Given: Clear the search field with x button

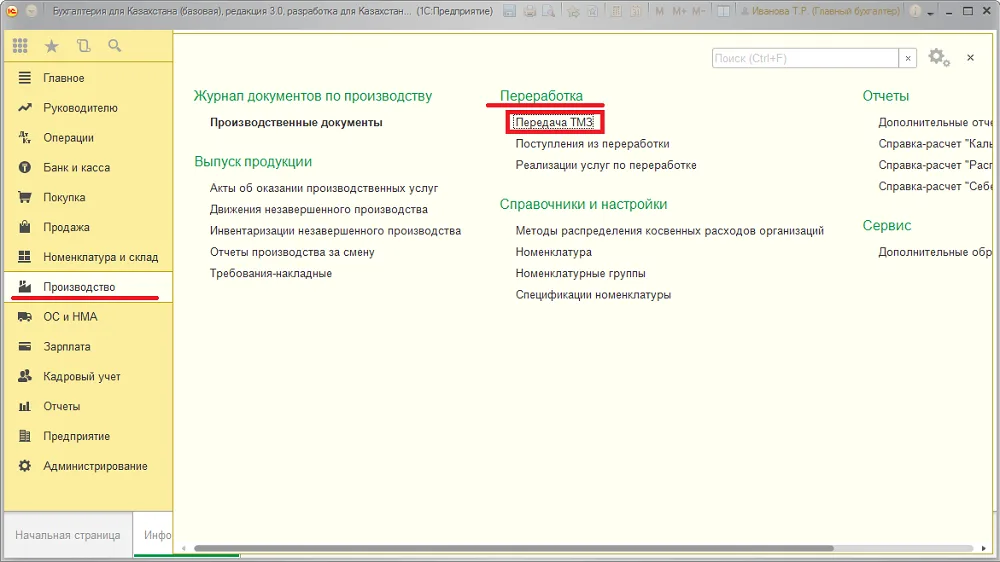Looking at the screenshot, I should tap(908, 58).
